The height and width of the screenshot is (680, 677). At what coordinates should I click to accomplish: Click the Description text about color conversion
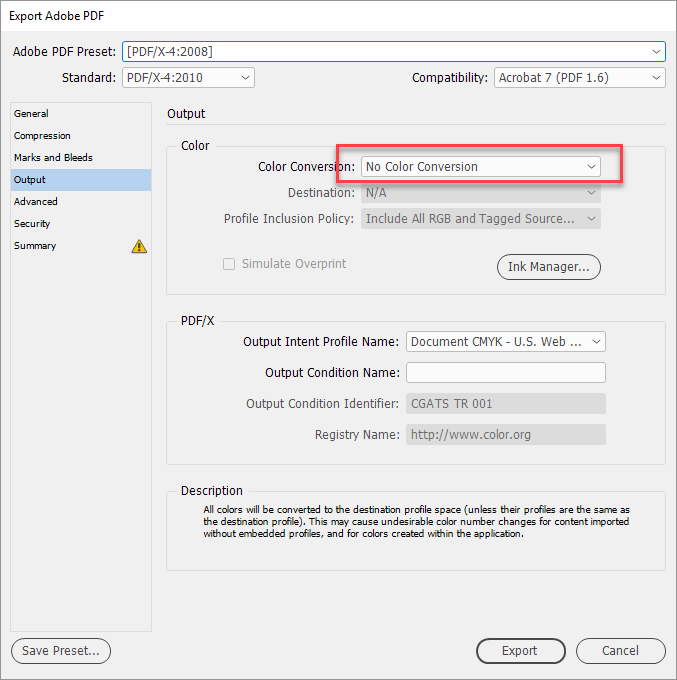tap(416, 521)
